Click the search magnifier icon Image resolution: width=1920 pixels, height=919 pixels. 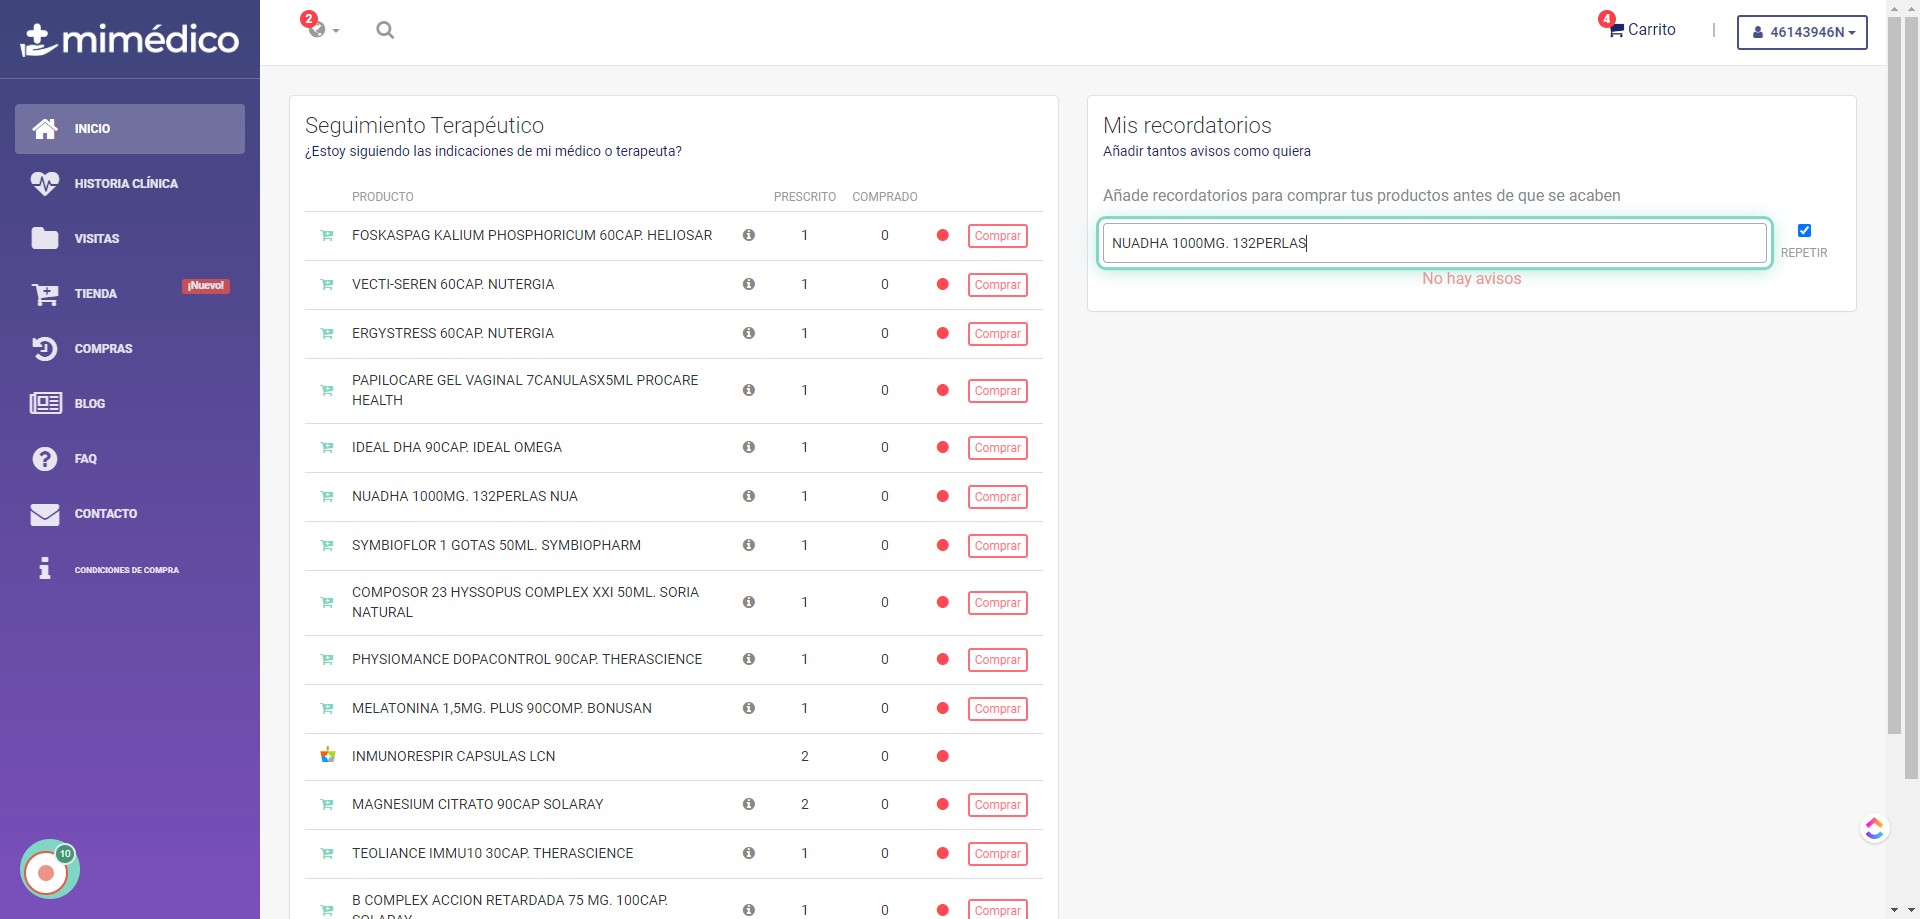point(385,30)
